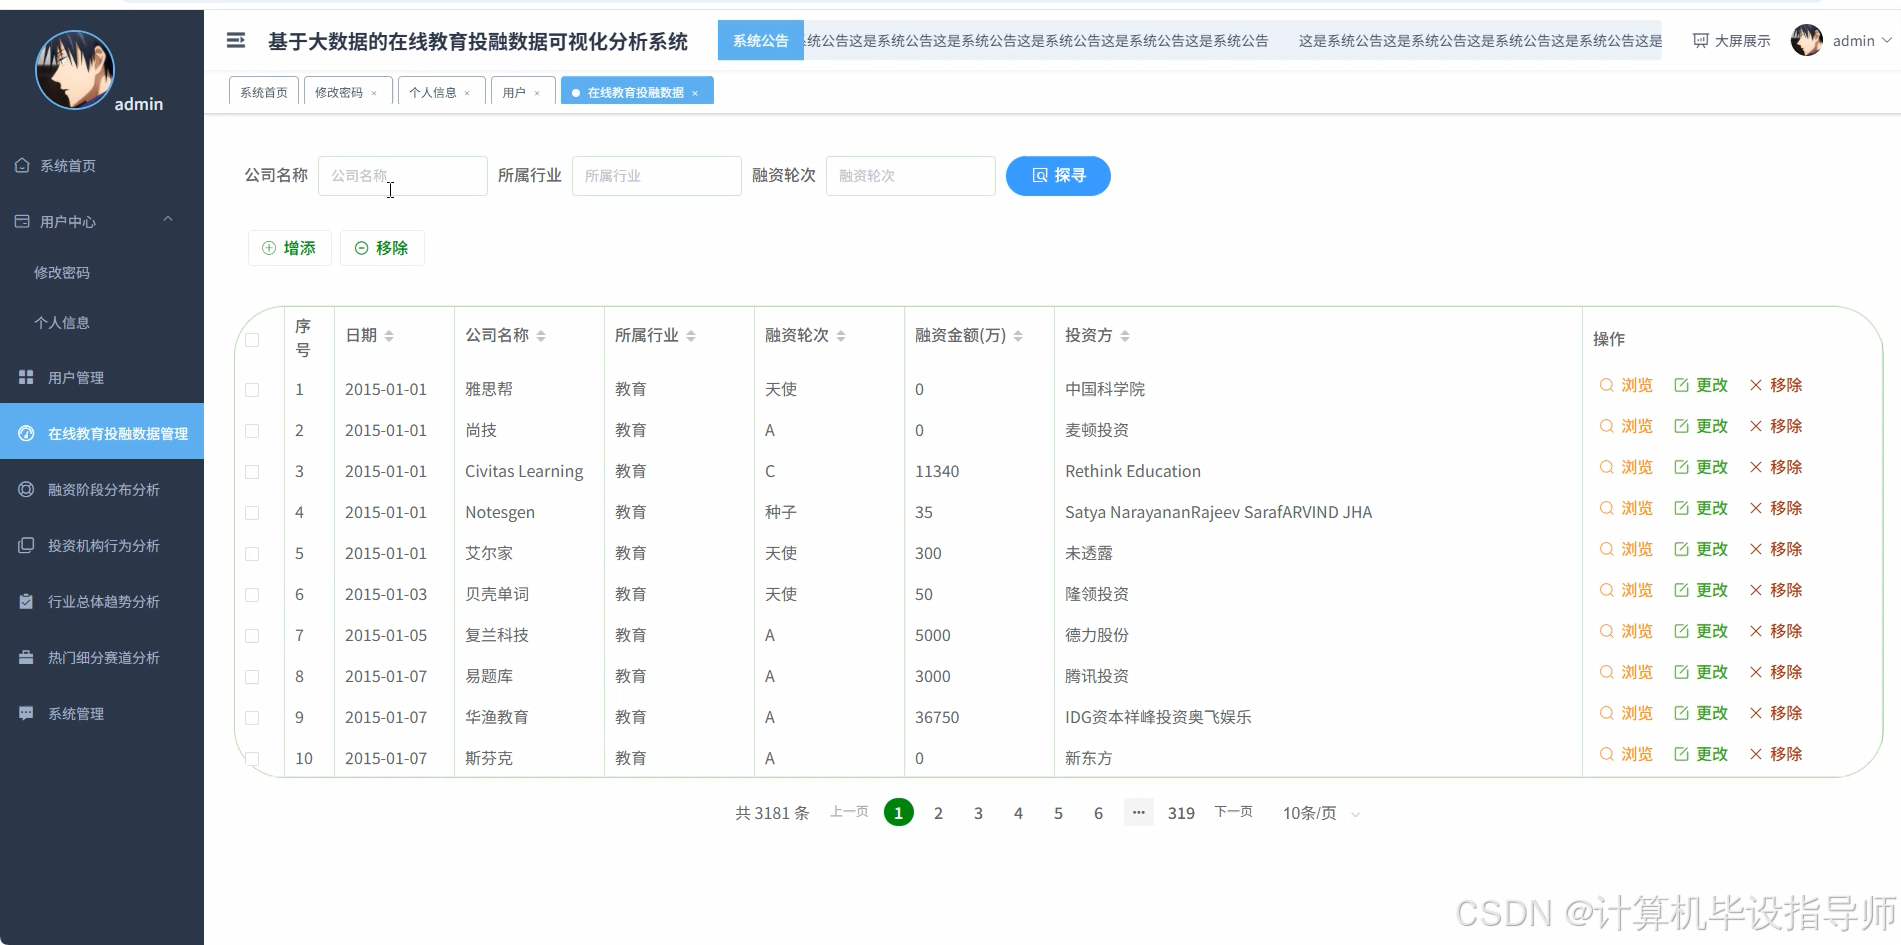1901x945 pixels.
Task: Check the row 8 易题库 checkbox
Action: (252, 677)
